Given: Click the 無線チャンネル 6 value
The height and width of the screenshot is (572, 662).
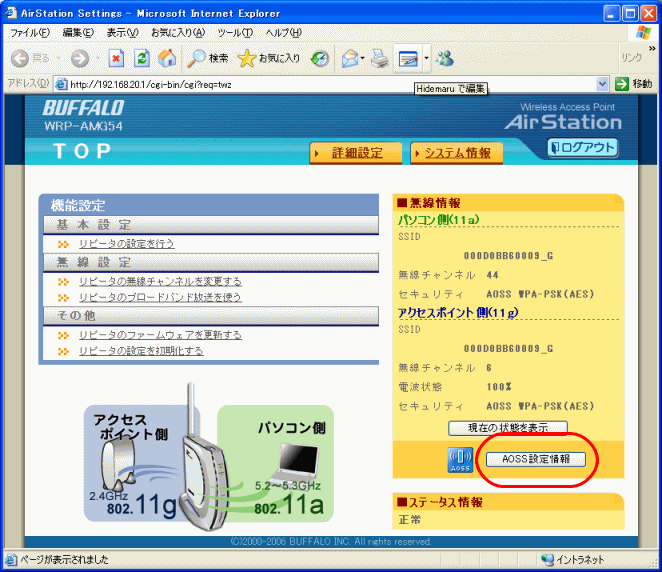Looking at the screenshot, I should 489,368.
